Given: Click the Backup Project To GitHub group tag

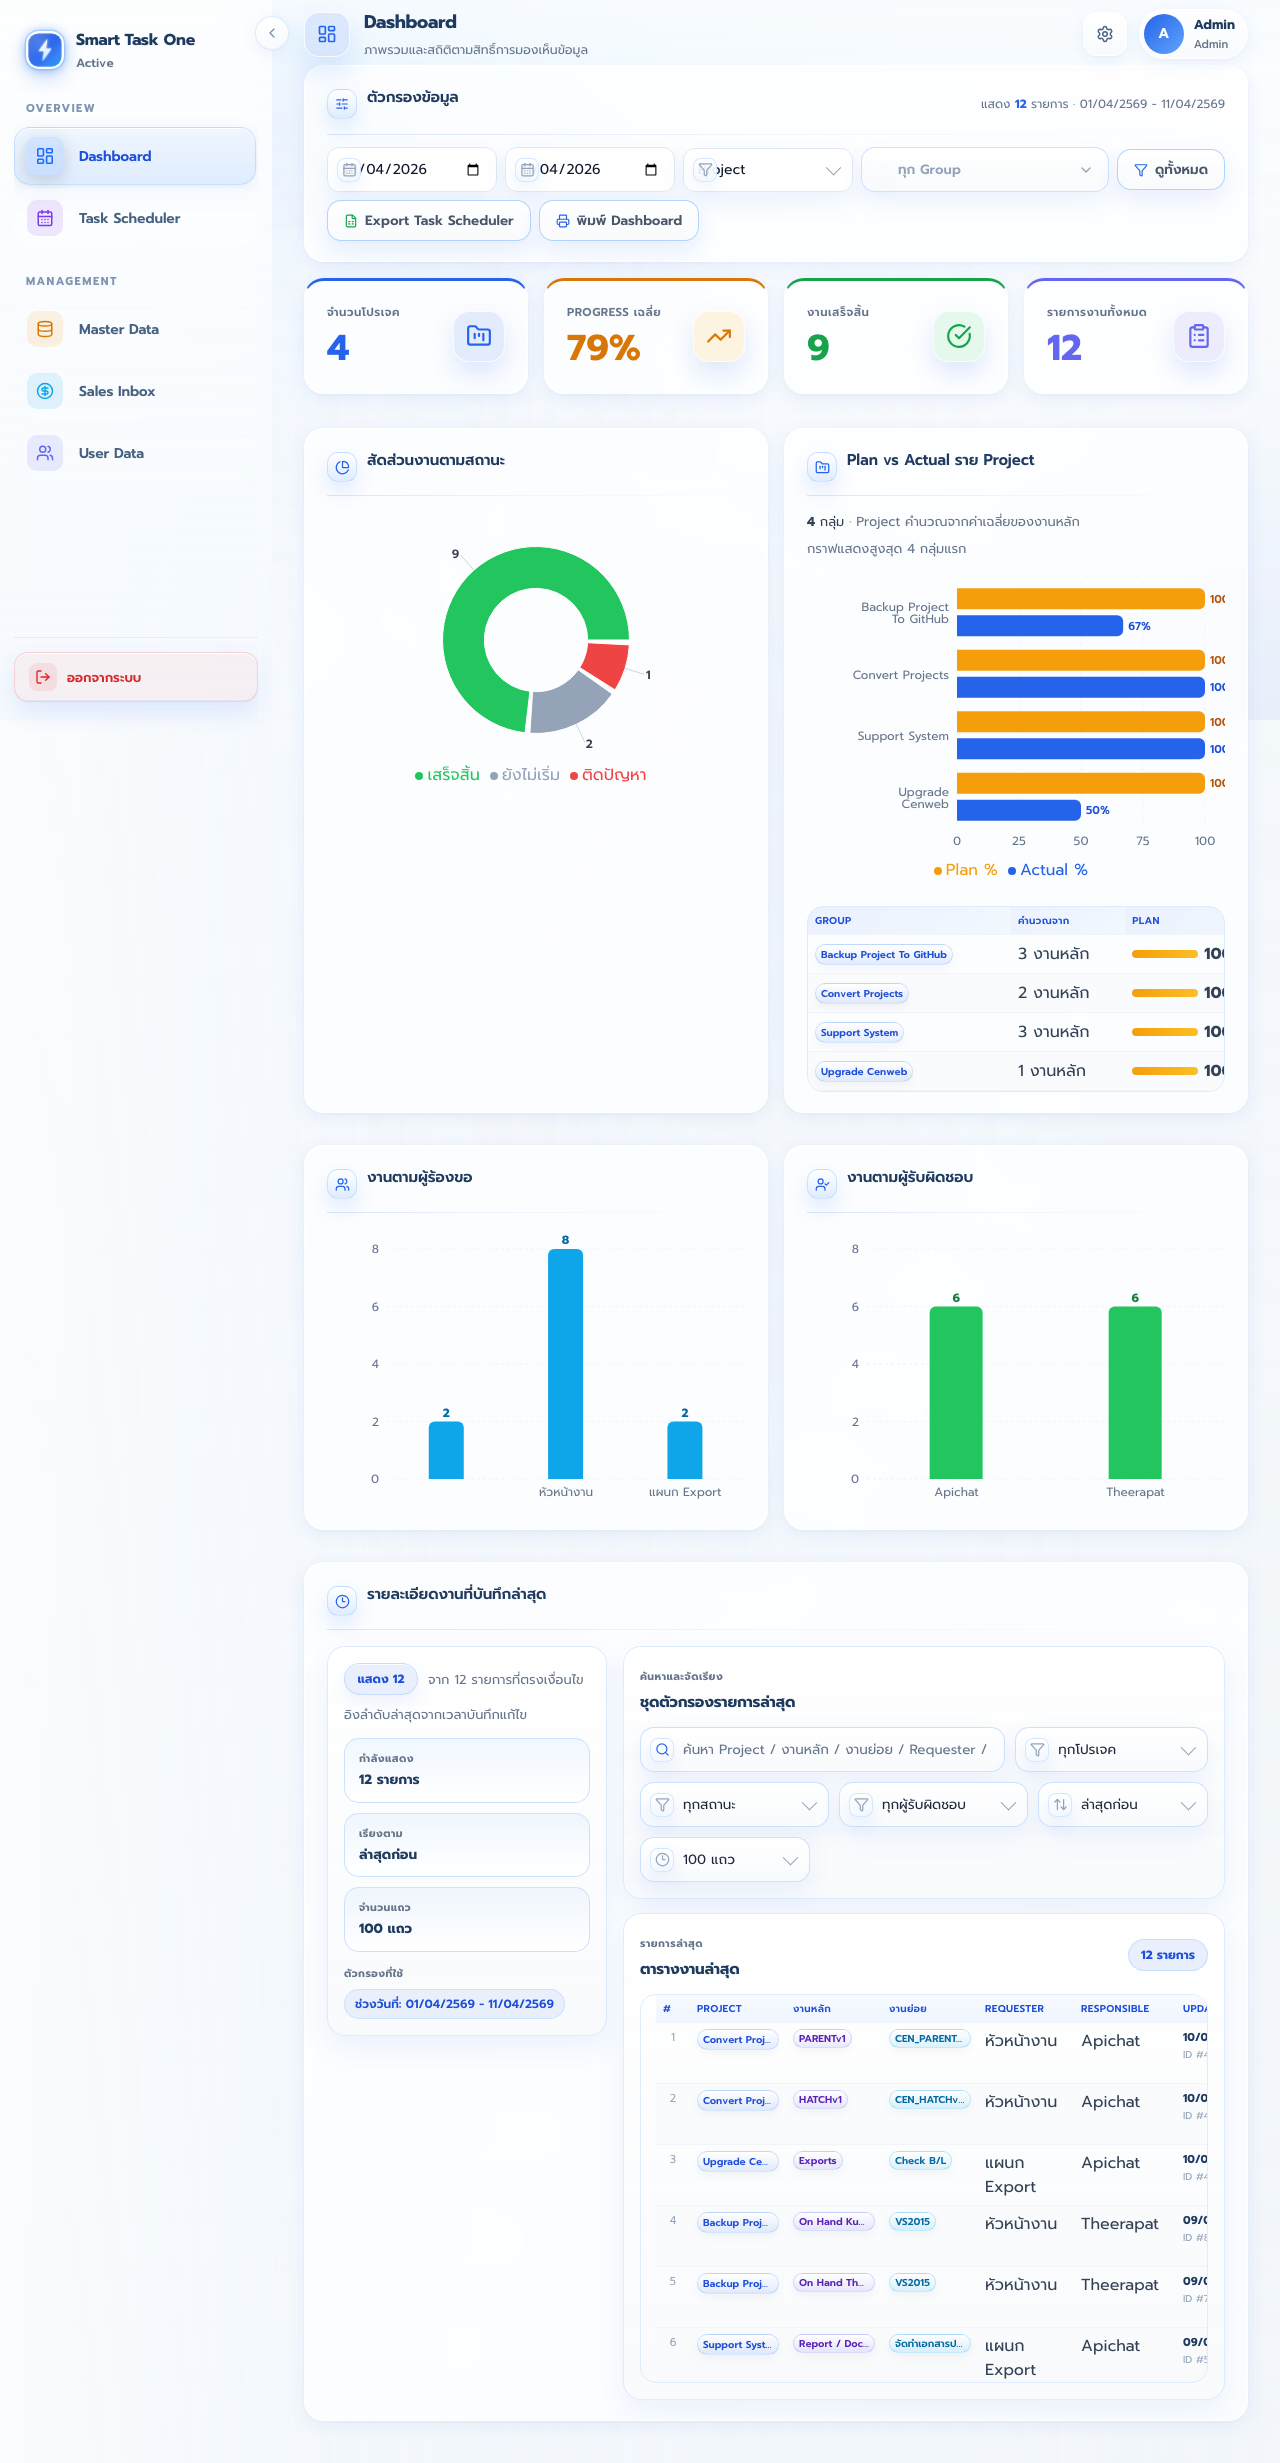Looking at the screenshot, I should tap(883, 955).
